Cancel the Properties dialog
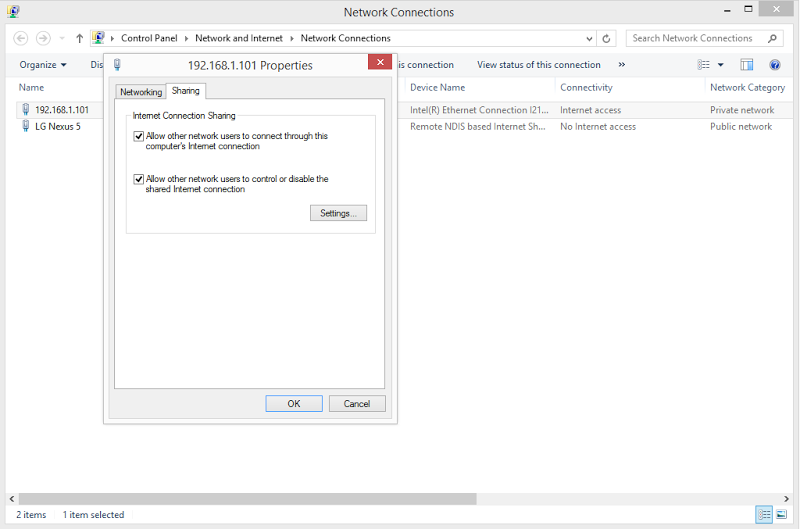The width and height of the screenshot is (800, 529). tap(357, 403)
